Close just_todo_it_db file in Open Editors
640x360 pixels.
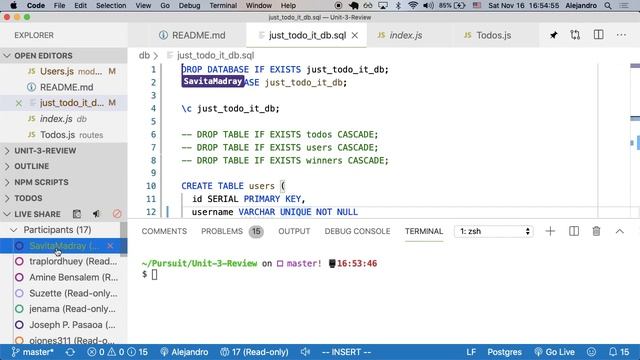pos(19,103)
